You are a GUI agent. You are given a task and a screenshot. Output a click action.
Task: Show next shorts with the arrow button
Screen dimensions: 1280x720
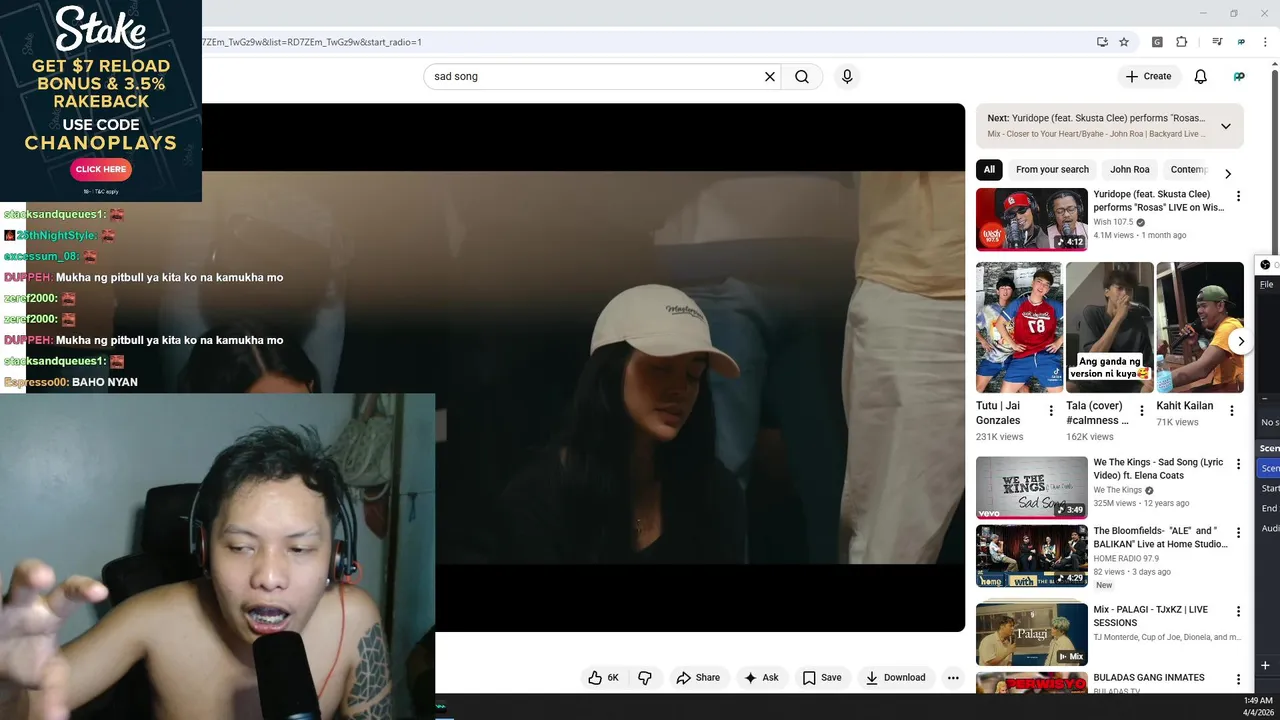click(1240, 341)
